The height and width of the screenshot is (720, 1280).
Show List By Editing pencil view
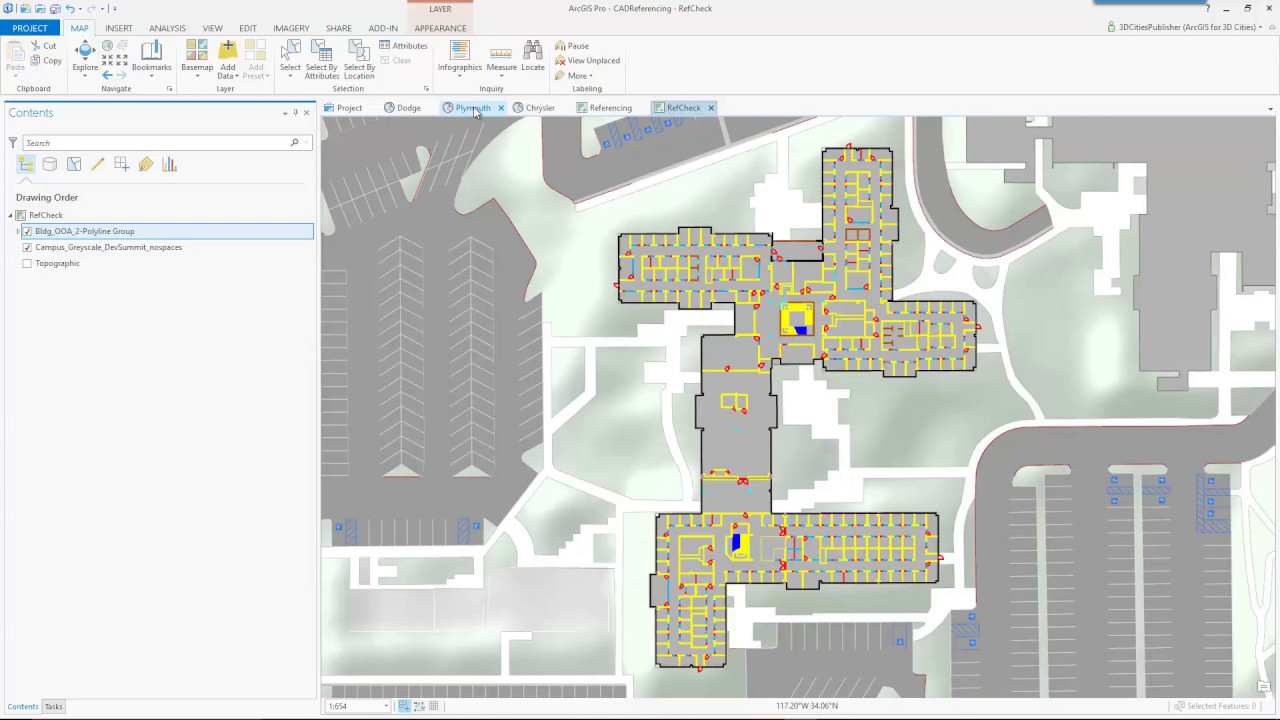[x=98, y=165]
